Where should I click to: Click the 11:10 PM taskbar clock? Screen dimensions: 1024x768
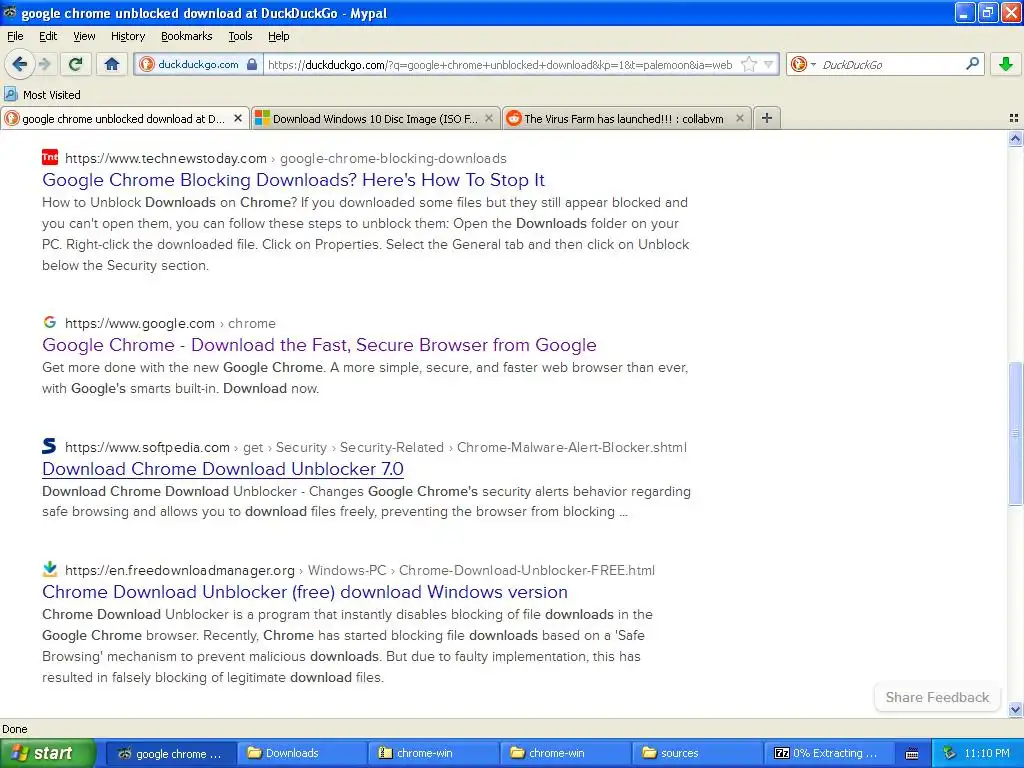[x=987, y=753]
